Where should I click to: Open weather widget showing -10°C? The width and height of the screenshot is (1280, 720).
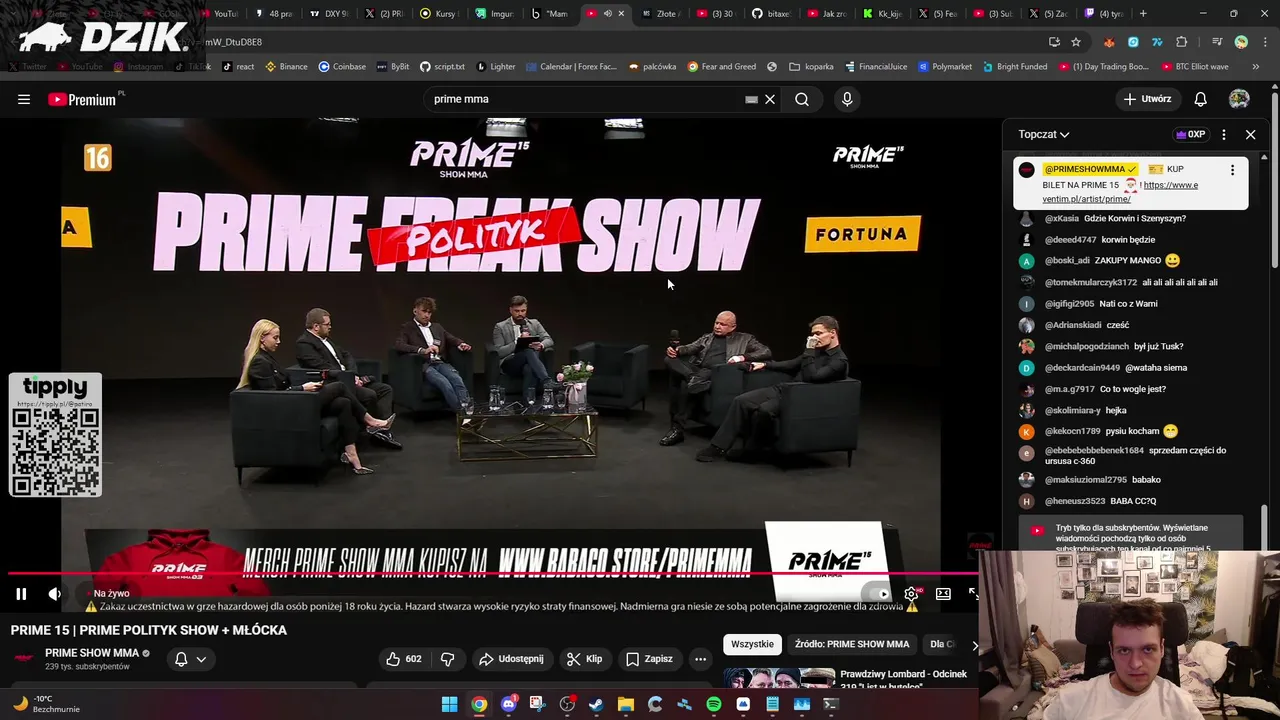tap(45, 704)
